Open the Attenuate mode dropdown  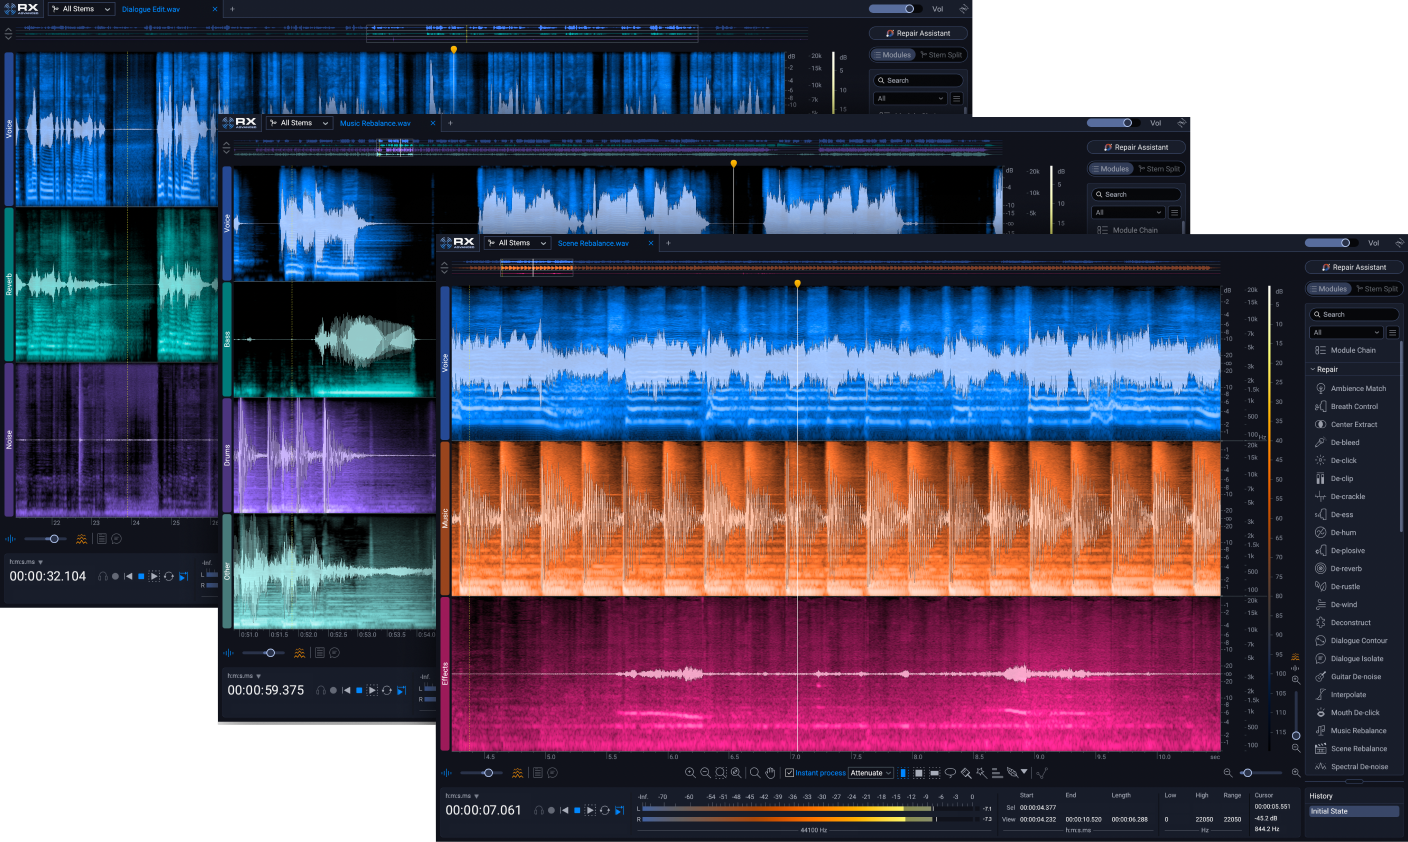[x=871, y=773]
